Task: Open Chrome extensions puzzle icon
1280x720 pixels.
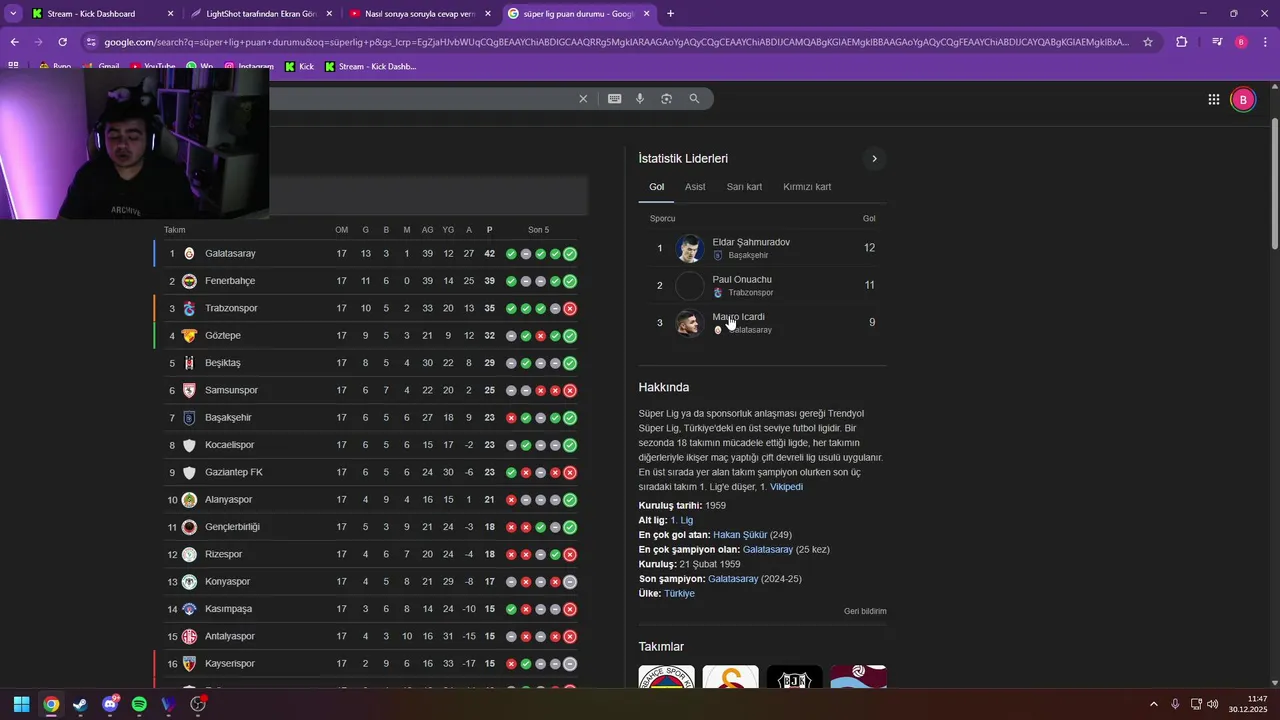Action: (x=1182, y=42)
